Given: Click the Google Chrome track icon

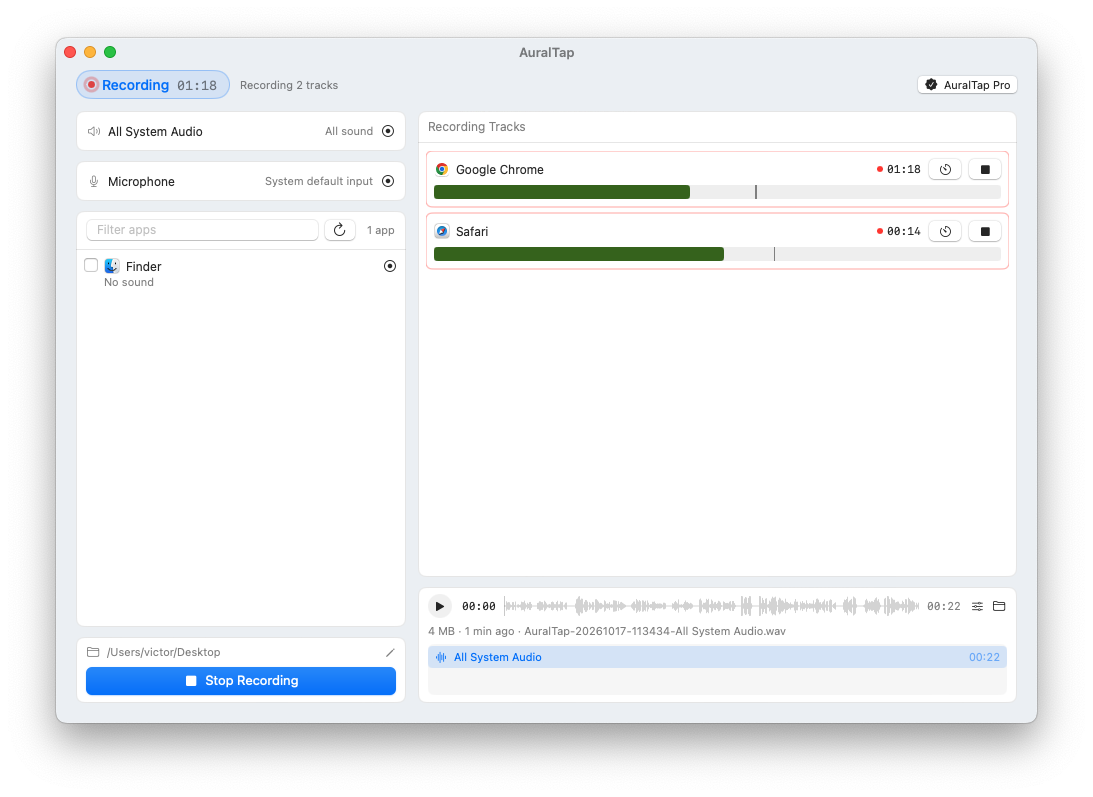Looking at the screenshot, I should tap(442, 169).
